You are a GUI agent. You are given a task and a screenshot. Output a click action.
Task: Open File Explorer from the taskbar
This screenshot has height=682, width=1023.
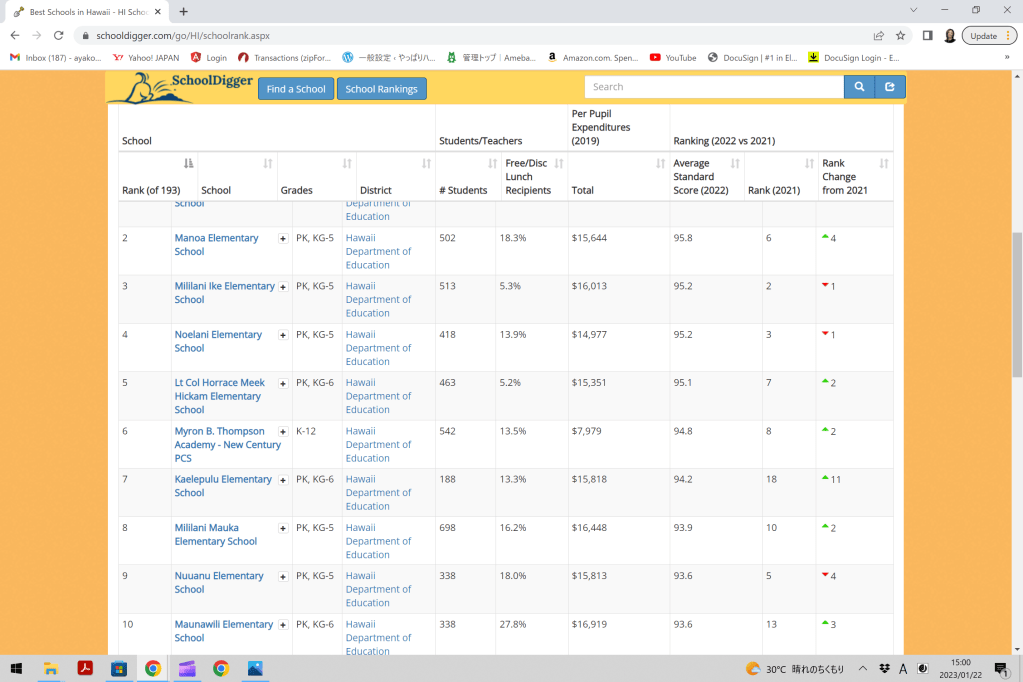(50, 668)
